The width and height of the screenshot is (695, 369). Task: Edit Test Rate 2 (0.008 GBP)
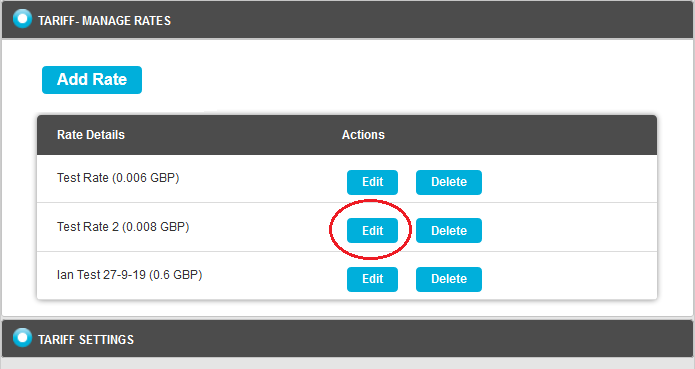tap(372, 230)
